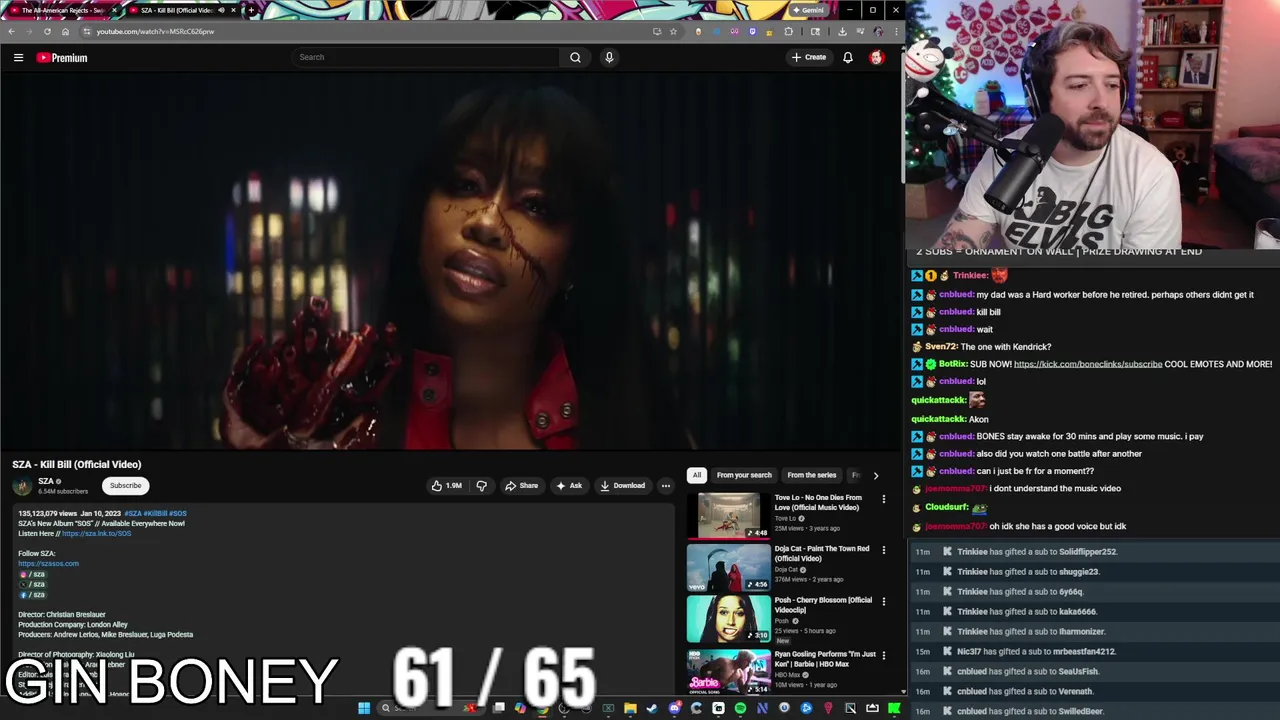Bookmark this page with star icon
1280x720 pixels.
pyautogui.click(x=673, y=31)
